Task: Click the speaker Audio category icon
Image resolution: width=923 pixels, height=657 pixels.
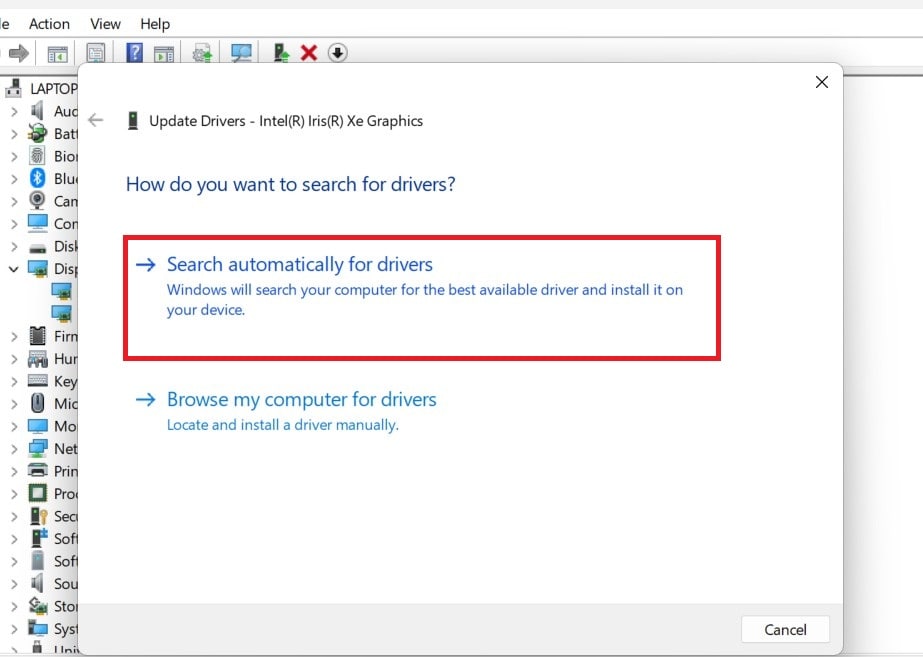Action: 37,111
